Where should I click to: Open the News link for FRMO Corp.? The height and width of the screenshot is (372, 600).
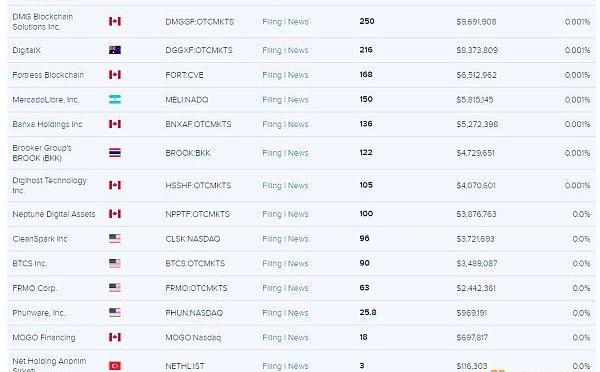pos(298,288)
